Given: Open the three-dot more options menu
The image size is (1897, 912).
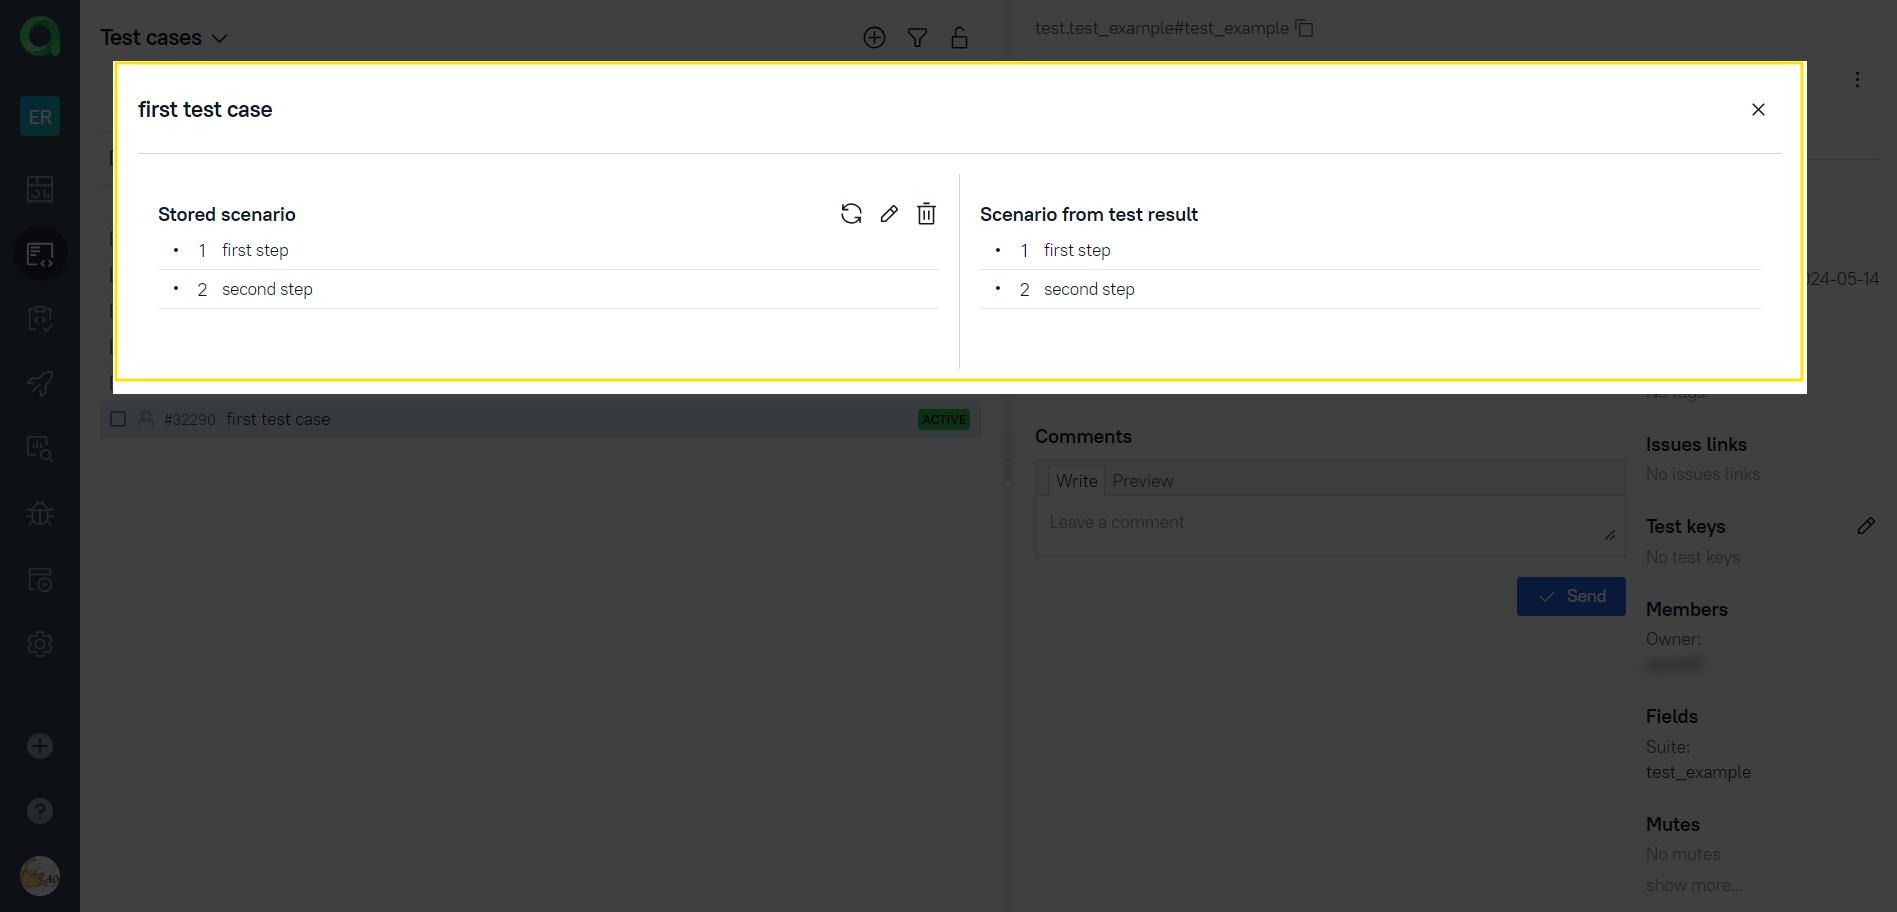Looking at the screenshot, I should [x=1857, y=80].
